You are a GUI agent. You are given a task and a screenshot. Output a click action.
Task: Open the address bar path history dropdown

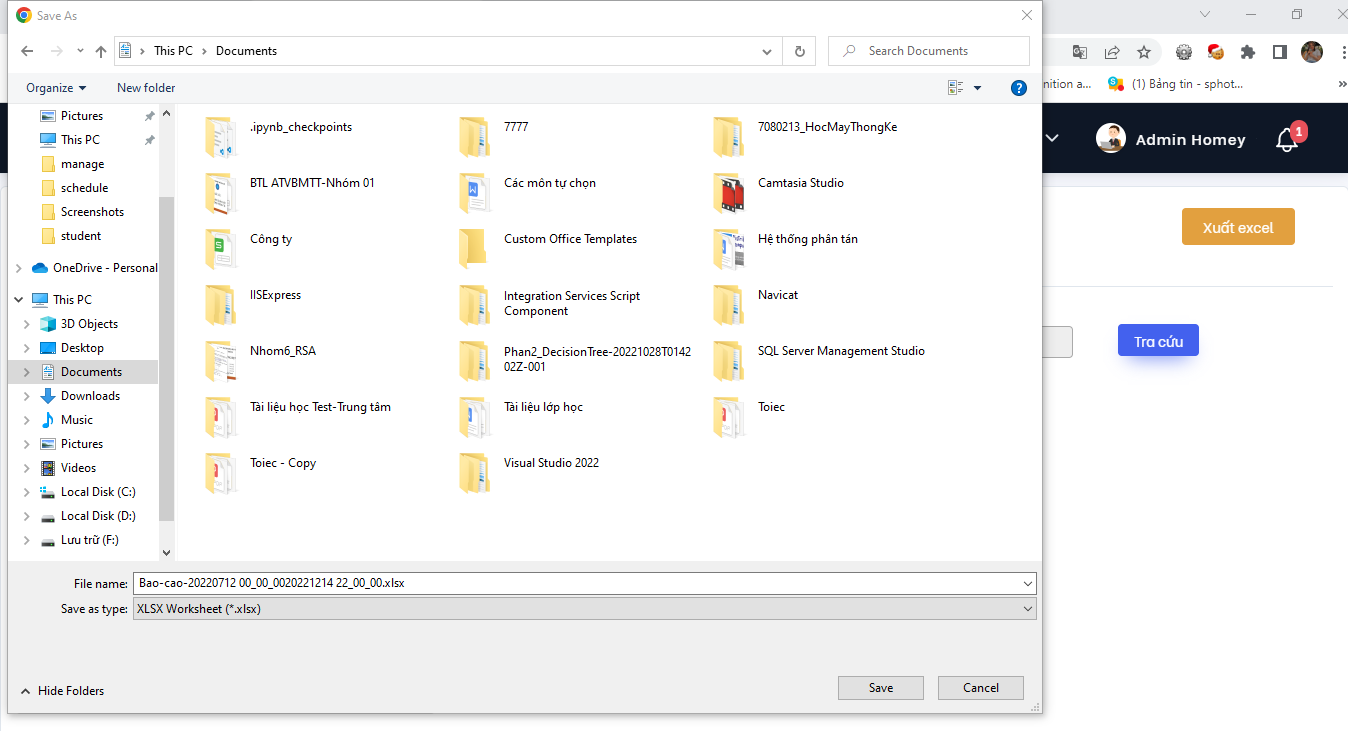[767, 51]
